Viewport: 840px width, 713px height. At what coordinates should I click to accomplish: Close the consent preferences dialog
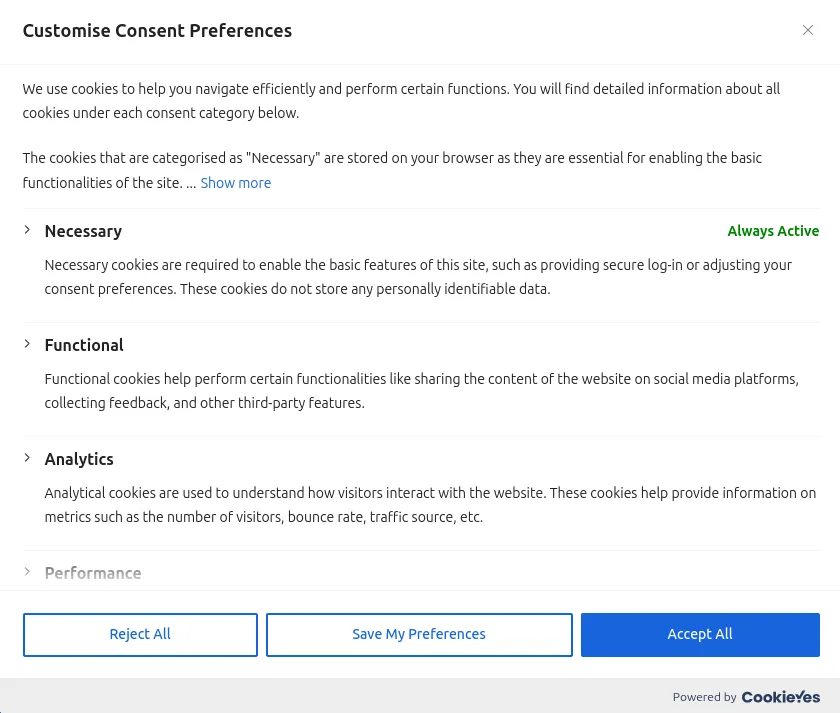coord(808,30)
